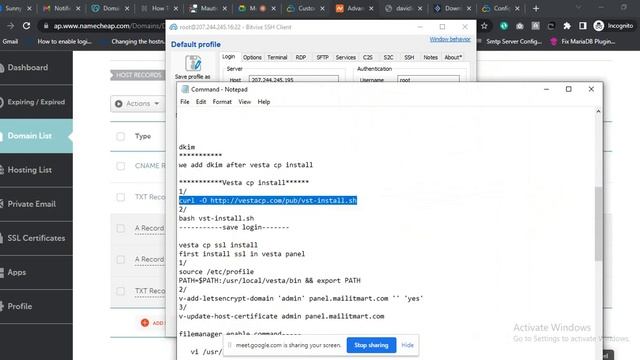The width and height of the screenshot is (640, 360).
Task: Open Fix MariaDB Plugin bookmark
Action: click(584, 42)
